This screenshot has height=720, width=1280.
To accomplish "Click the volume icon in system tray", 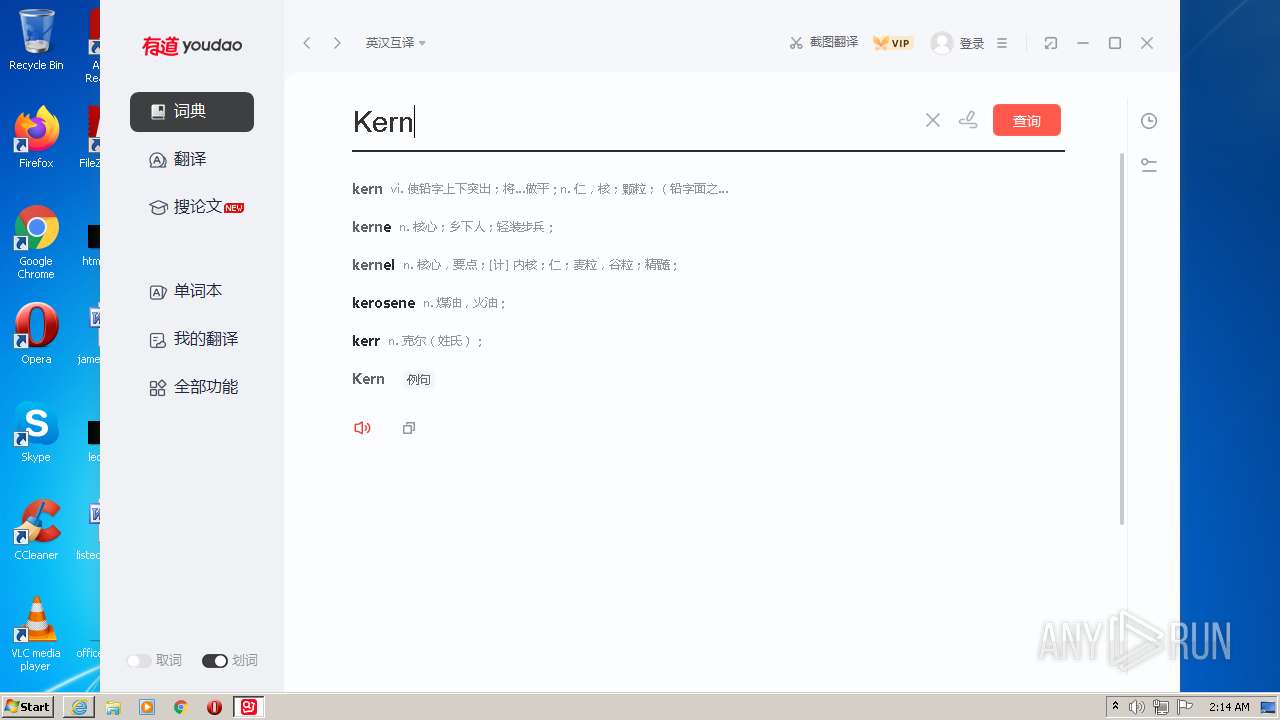I will [1136, 707].
